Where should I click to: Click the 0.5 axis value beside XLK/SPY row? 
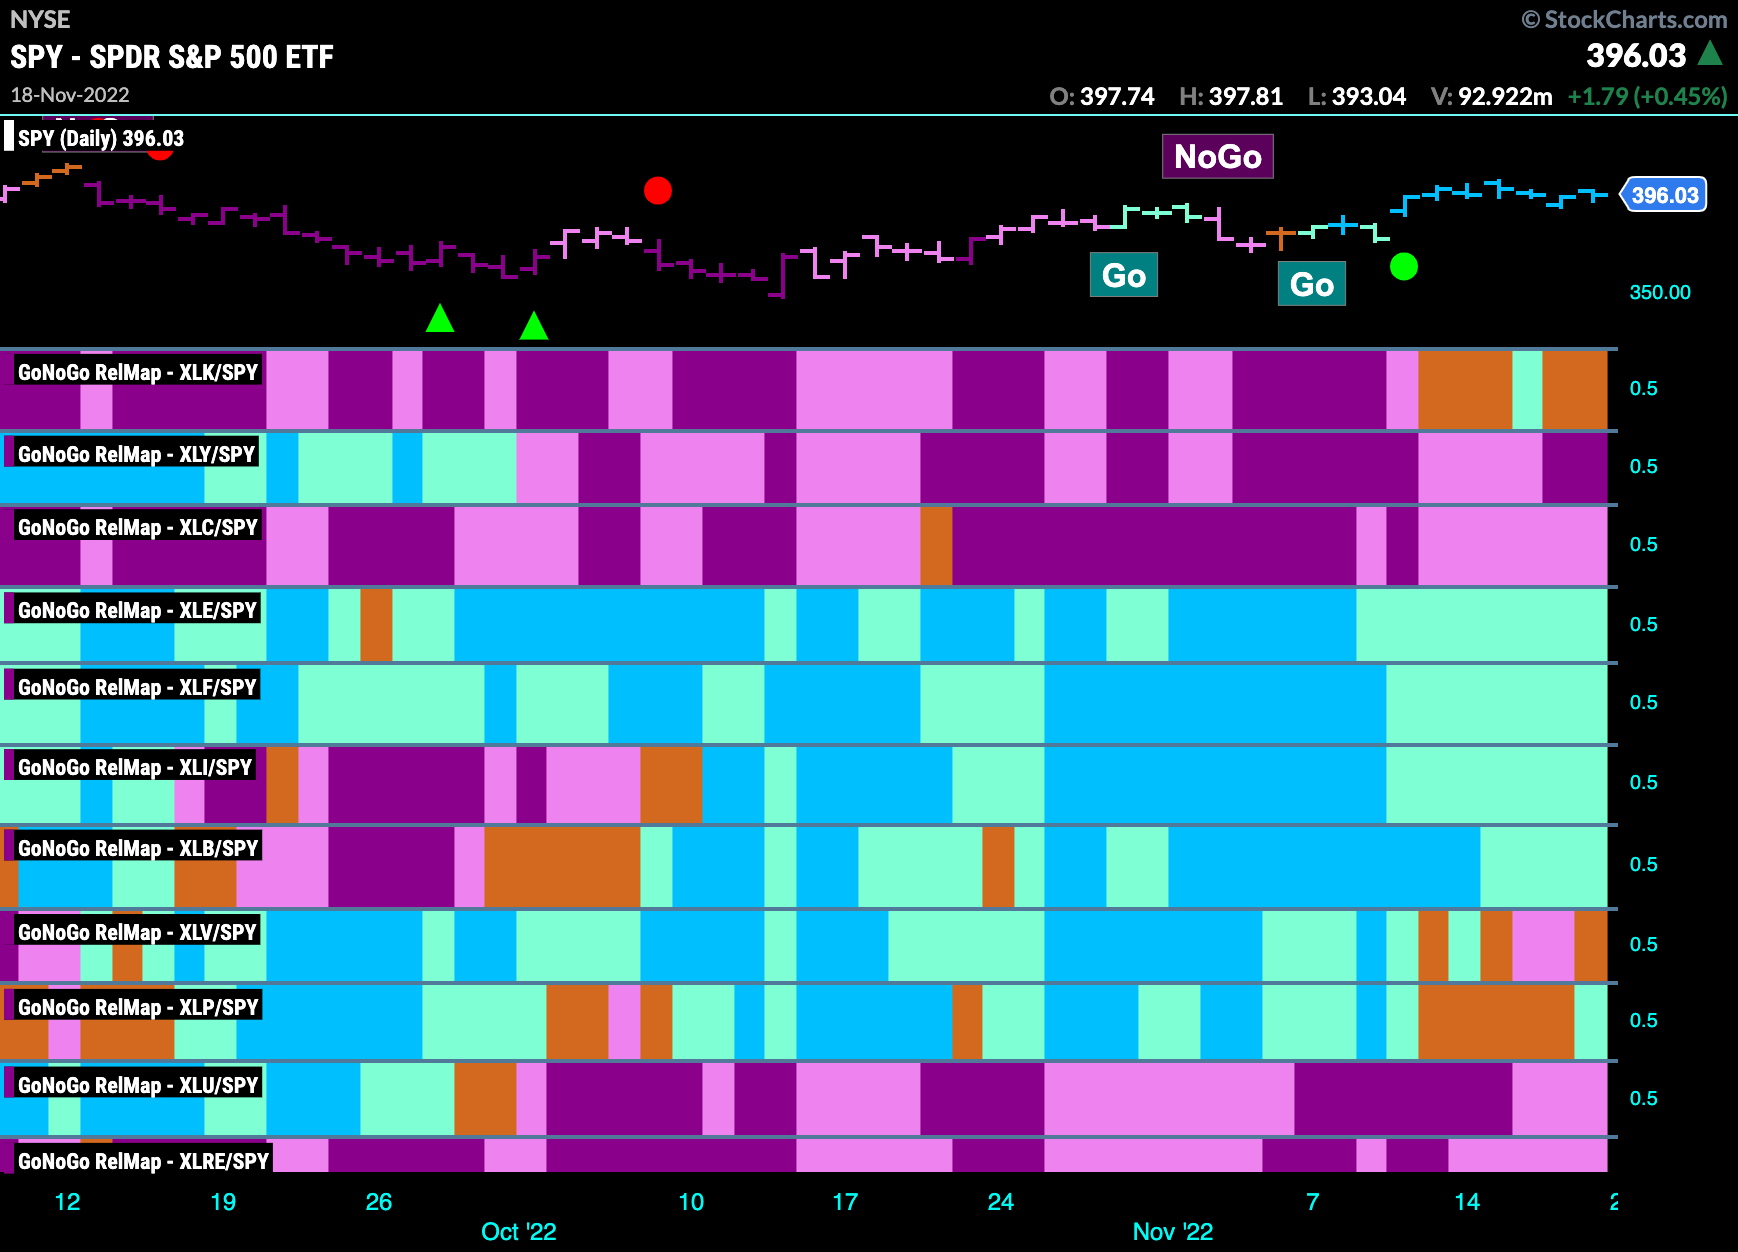click(1643, 388)
